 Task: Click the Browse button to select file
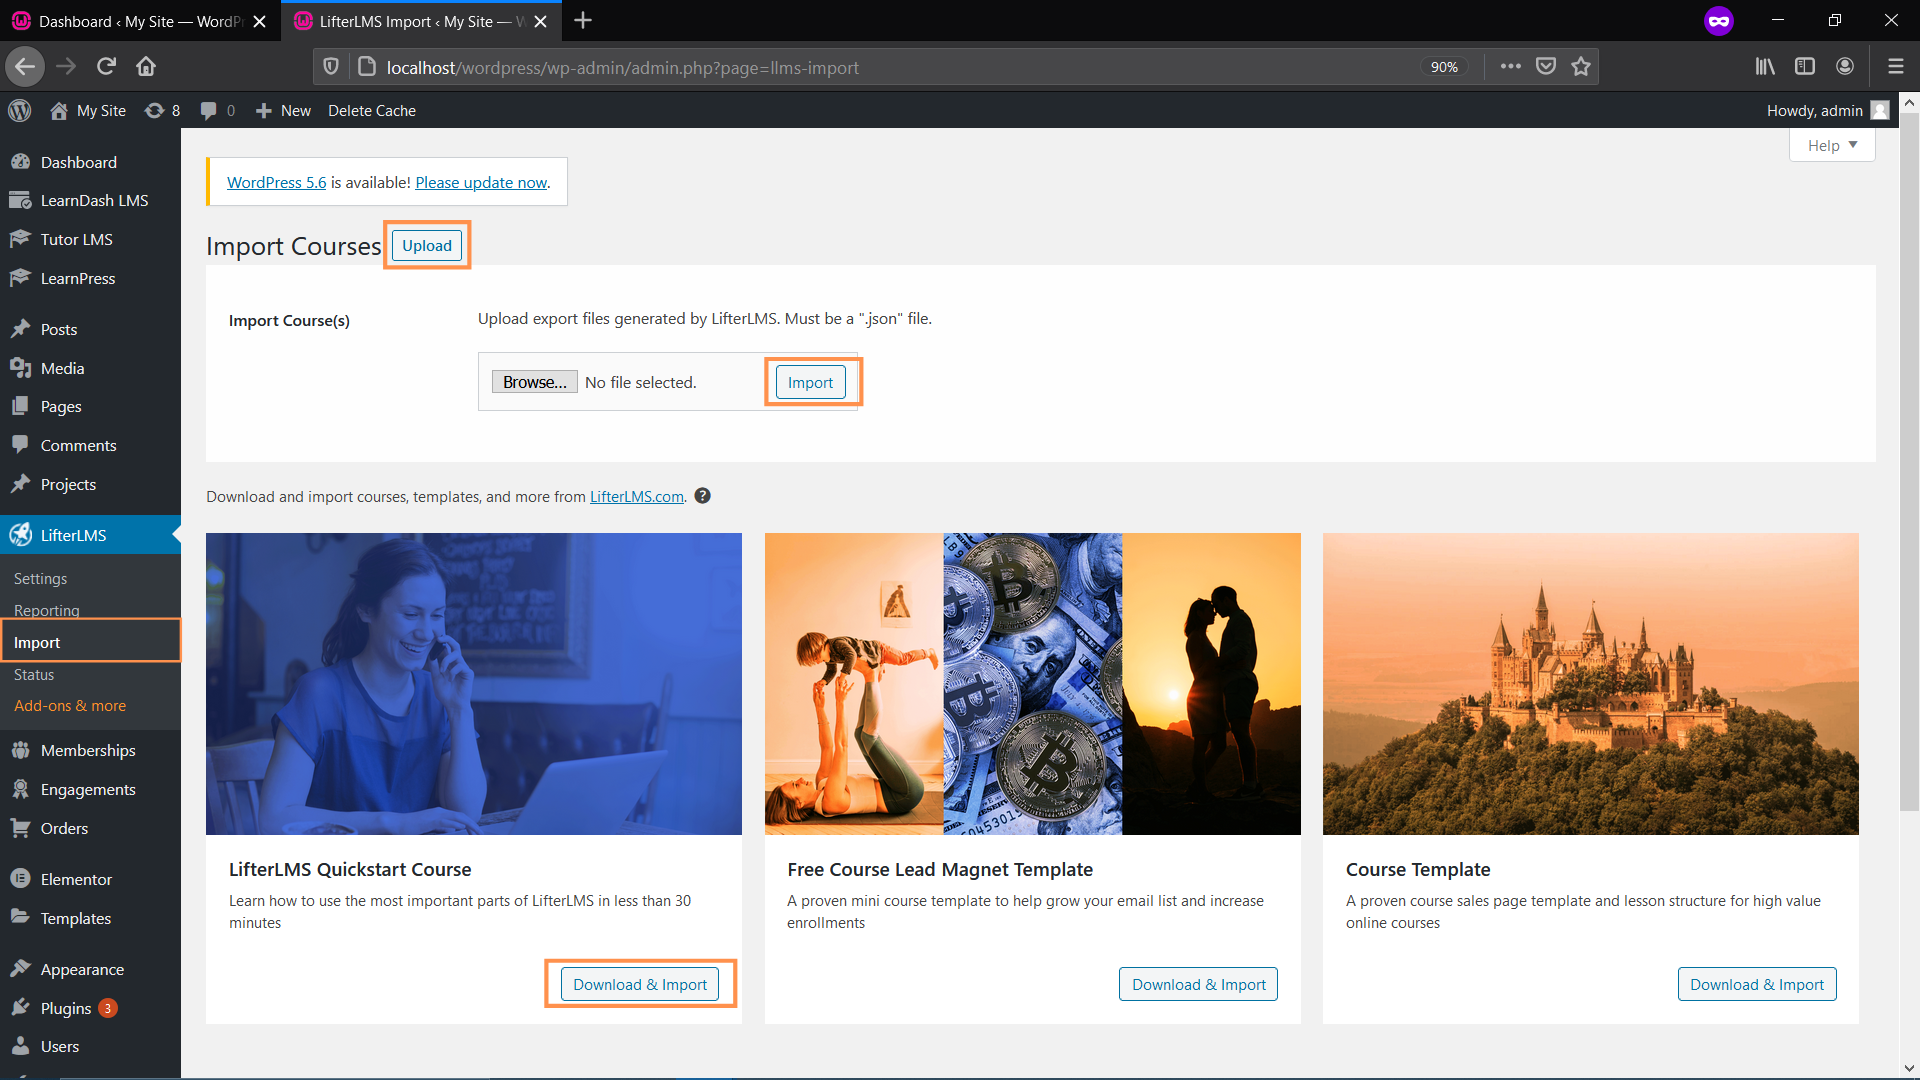point(534,382)
